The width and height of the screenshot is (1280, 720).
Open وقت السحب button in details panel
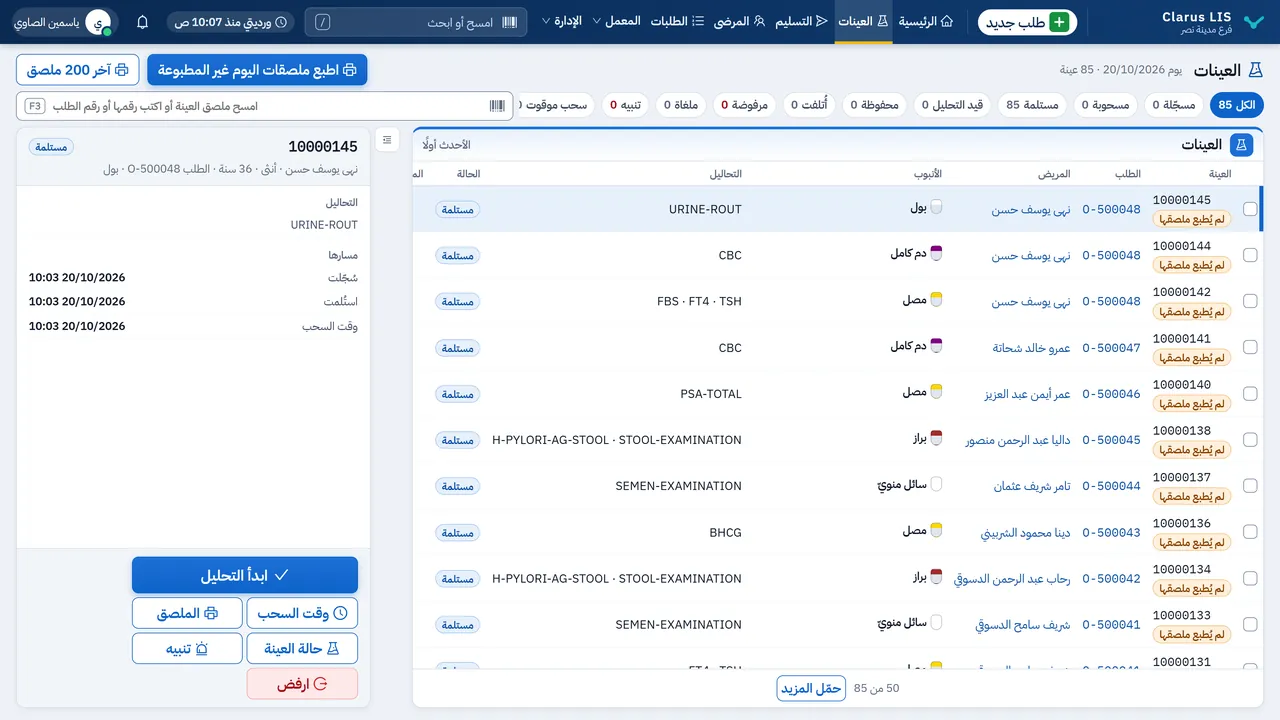(x=302, y=613)
